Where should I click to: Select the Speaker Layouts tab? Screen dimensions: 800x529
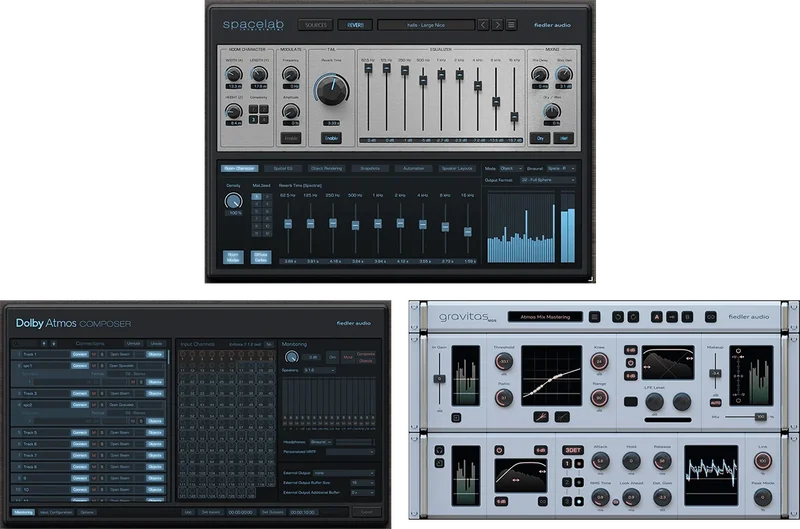click(457, 168)
